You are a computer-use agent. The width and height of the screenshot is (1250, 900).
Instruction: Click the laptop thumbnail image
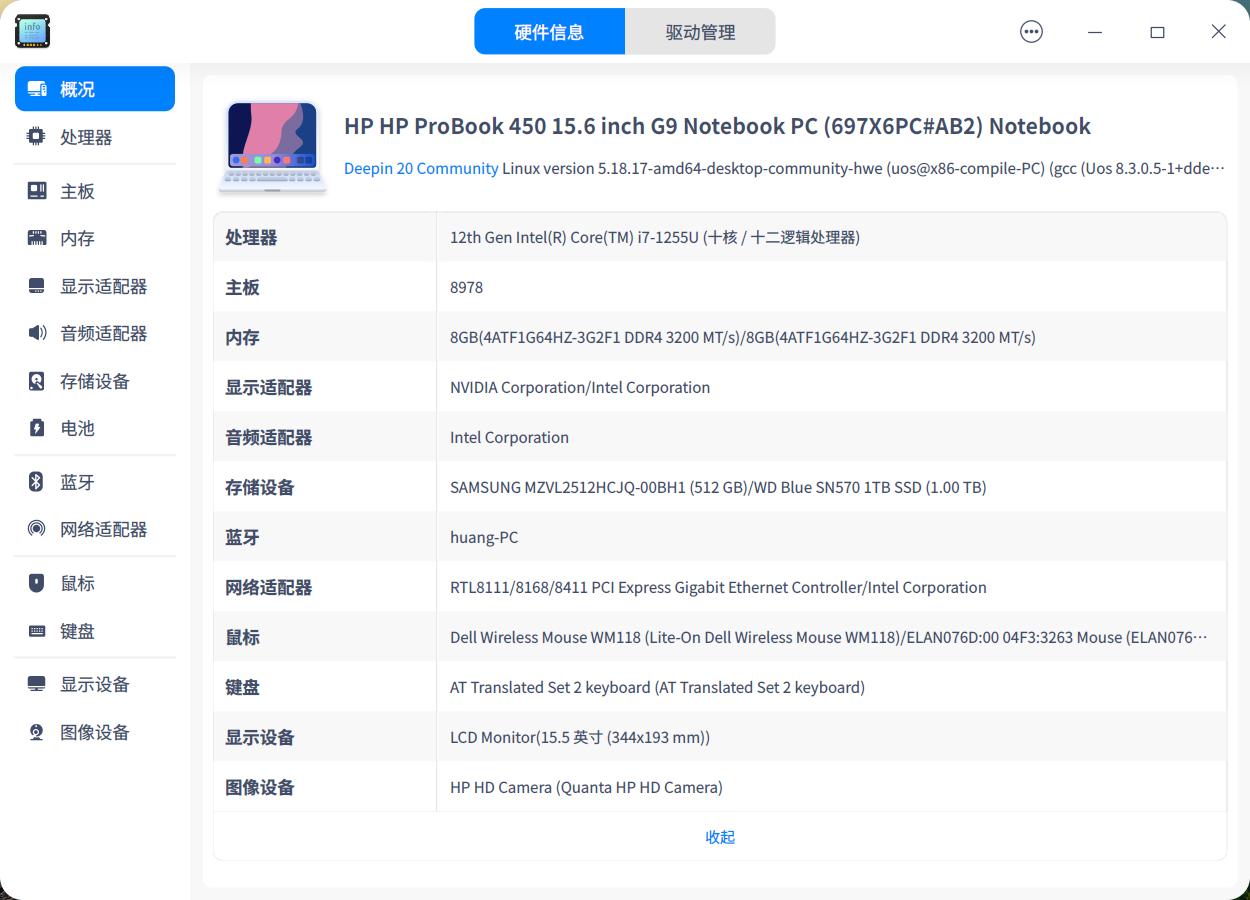coord(272,145)
